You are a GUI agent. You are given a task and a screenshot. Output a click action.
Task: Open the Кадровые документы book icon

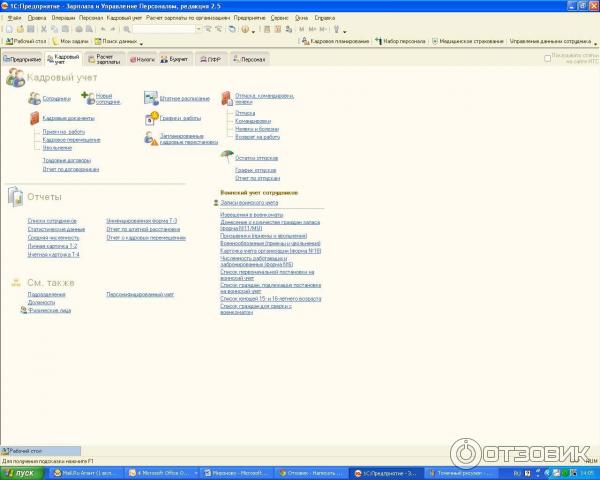tap(34, 118)
